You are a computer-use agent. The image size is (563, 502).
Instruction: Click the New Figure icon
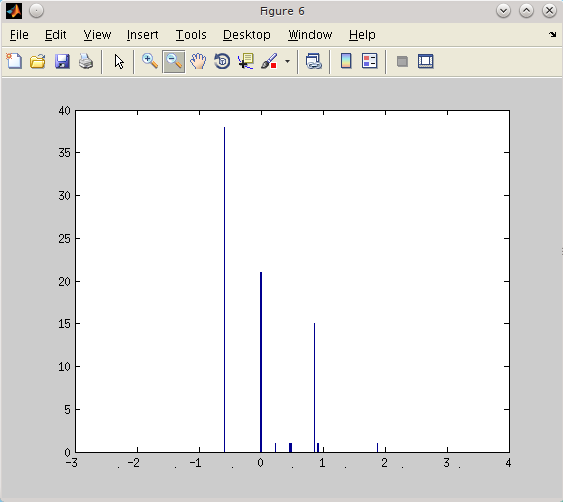(x=14, y=61)
